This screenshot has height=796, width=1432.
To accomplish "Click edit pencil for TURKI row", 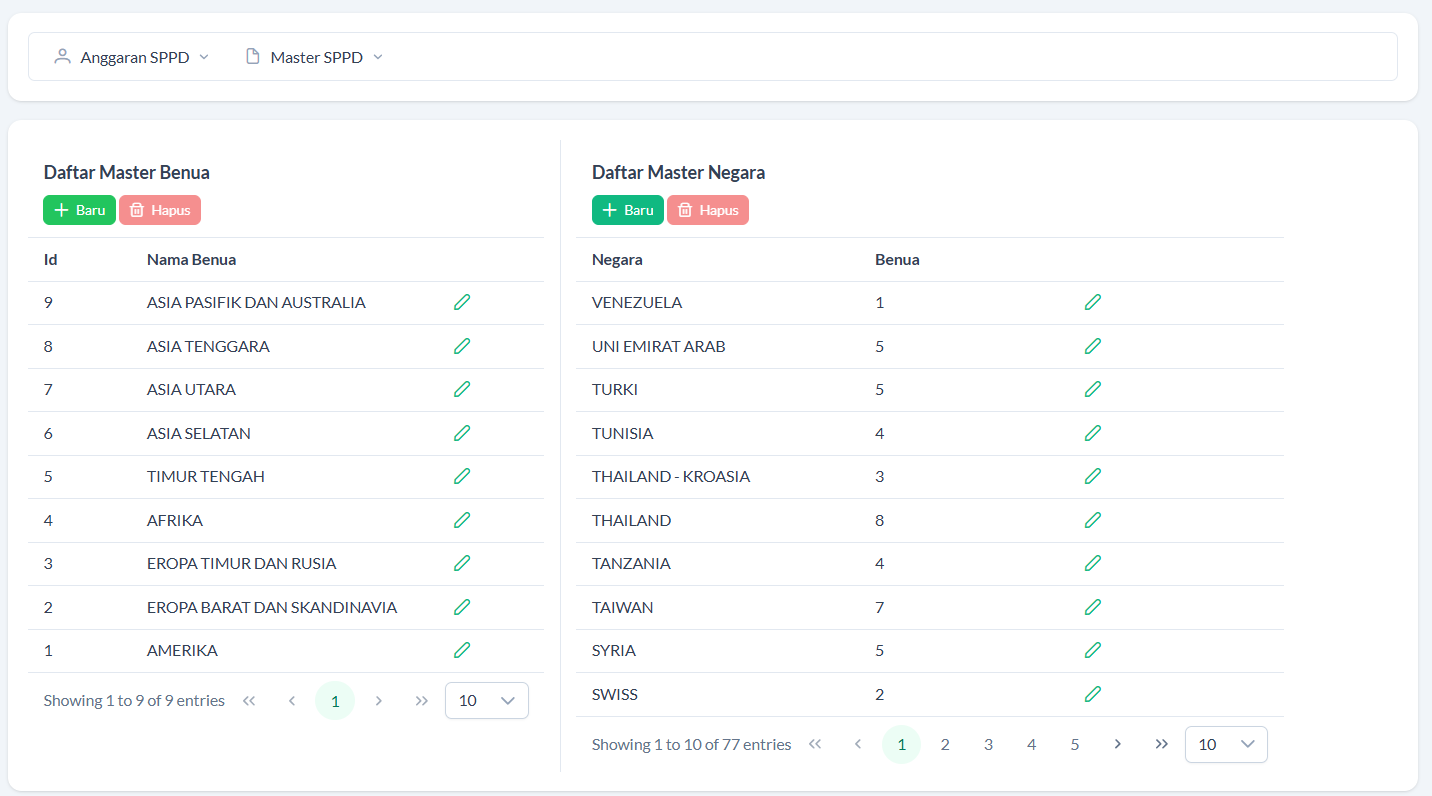I will point(1093,389).
